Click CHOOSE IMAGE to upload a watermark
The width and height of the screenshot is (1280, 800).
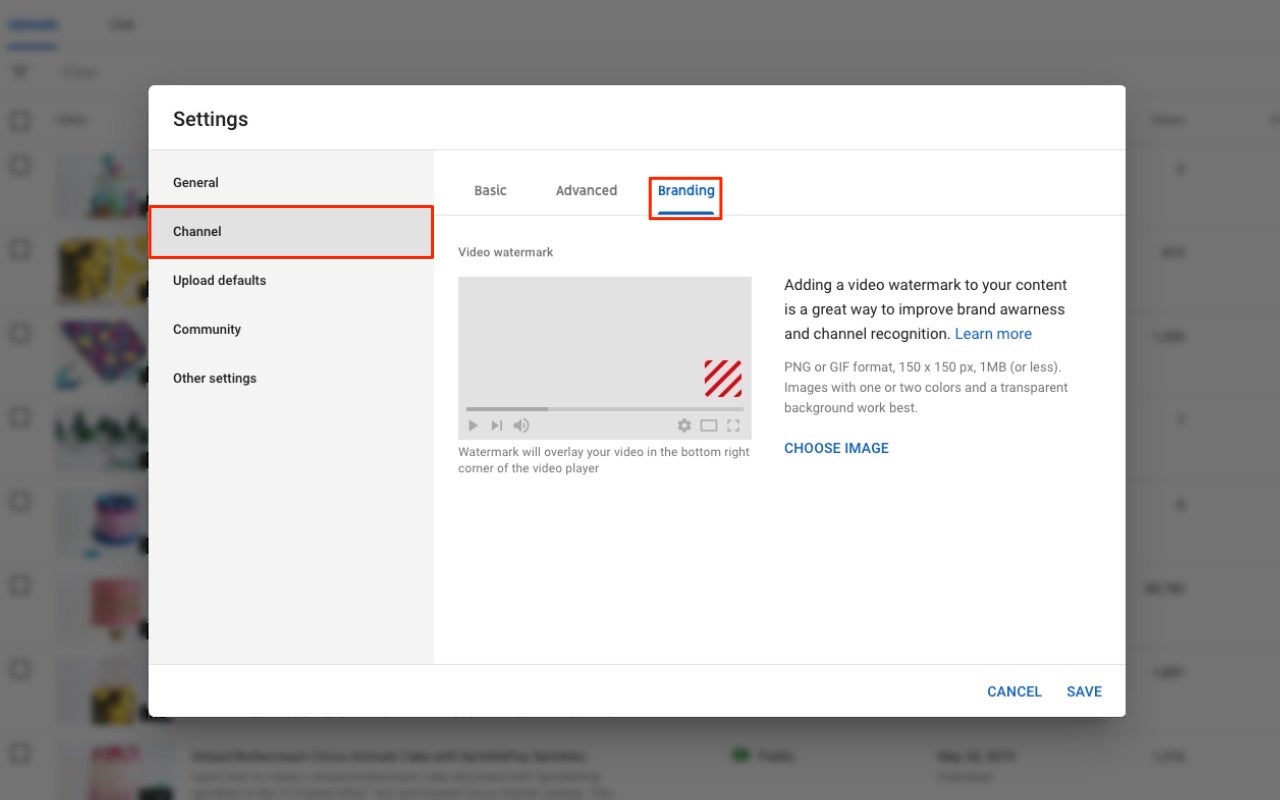pyautogui.click(x=836, y=448)
